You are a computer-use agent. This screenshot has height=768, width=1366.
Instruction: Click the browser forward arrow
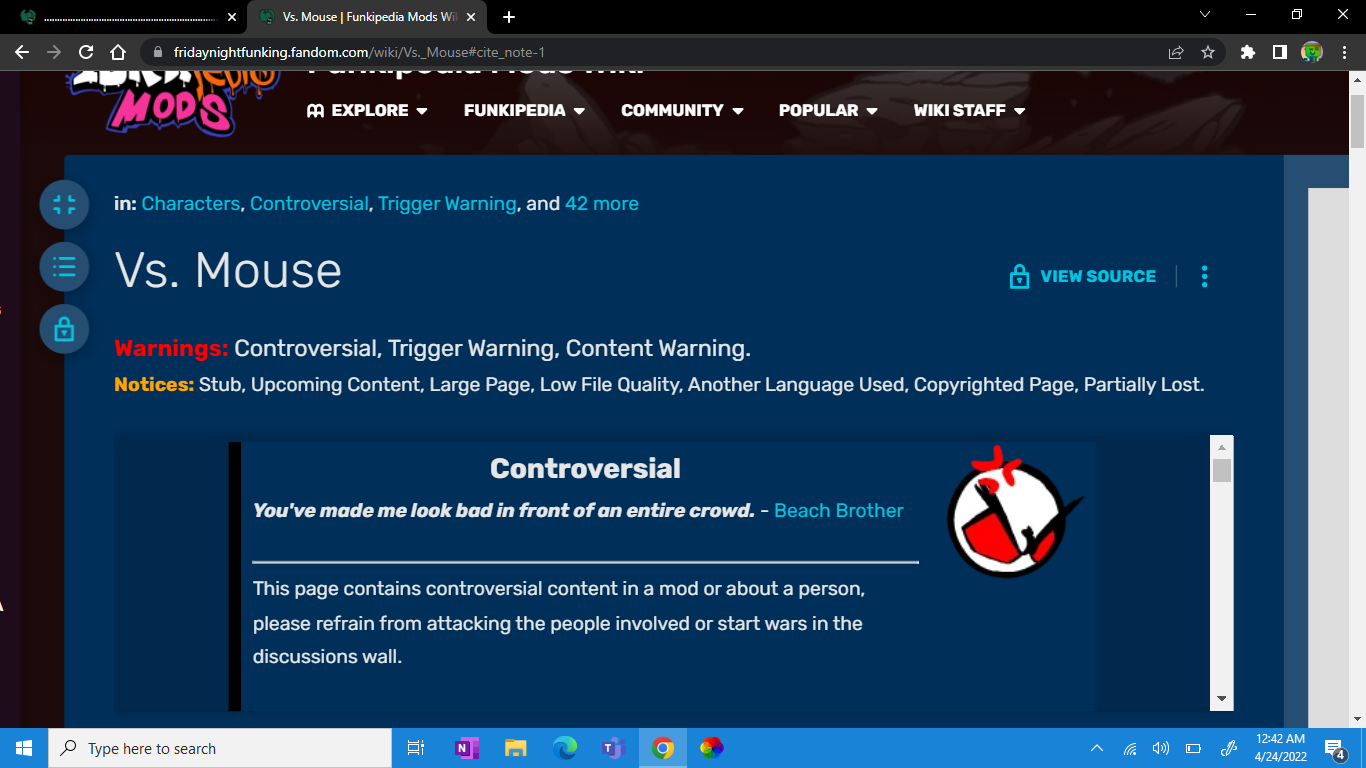54,52
